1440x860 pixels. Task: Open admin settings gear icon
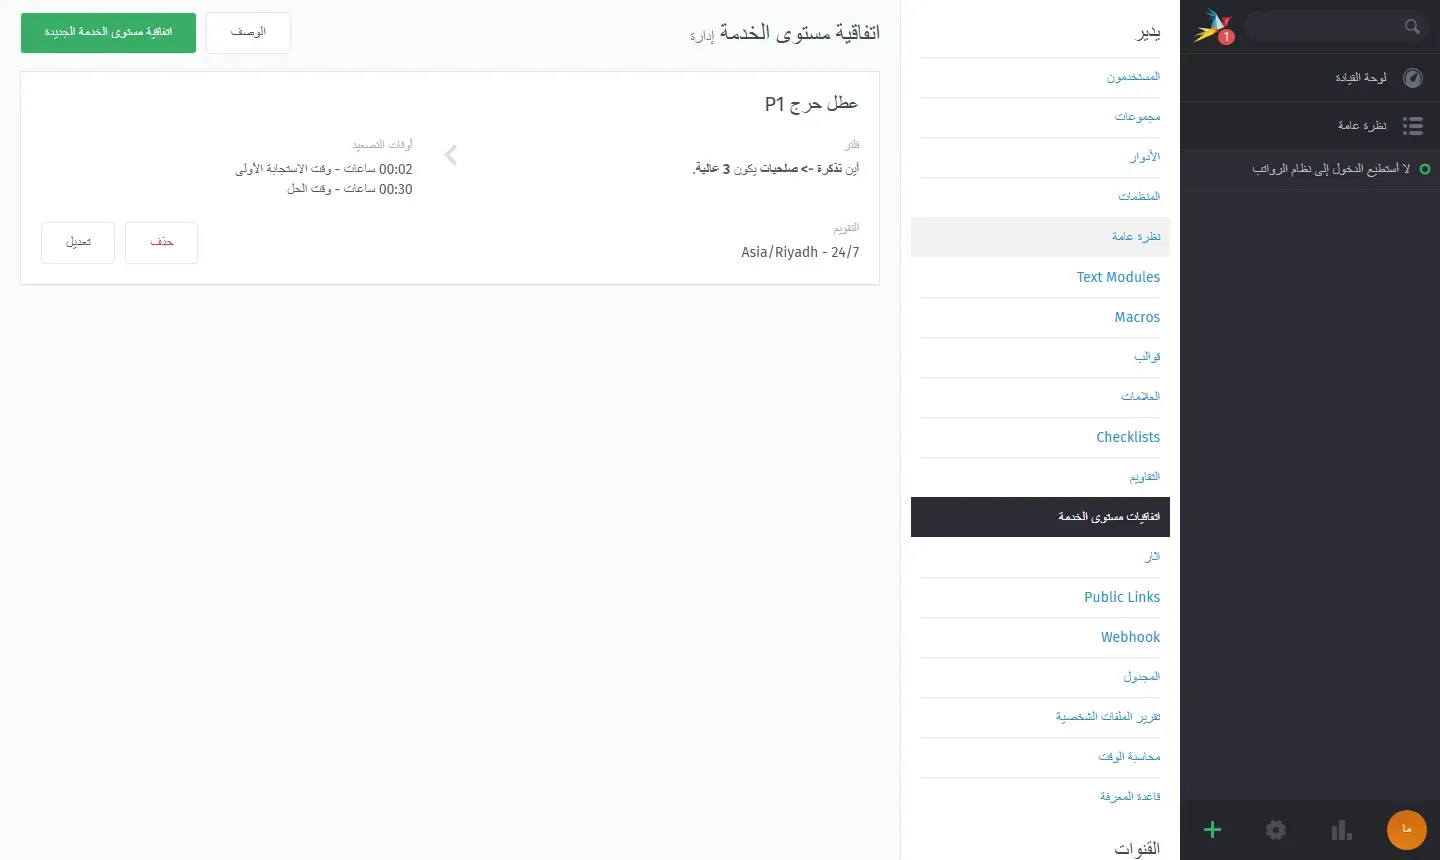(1276, 830)
